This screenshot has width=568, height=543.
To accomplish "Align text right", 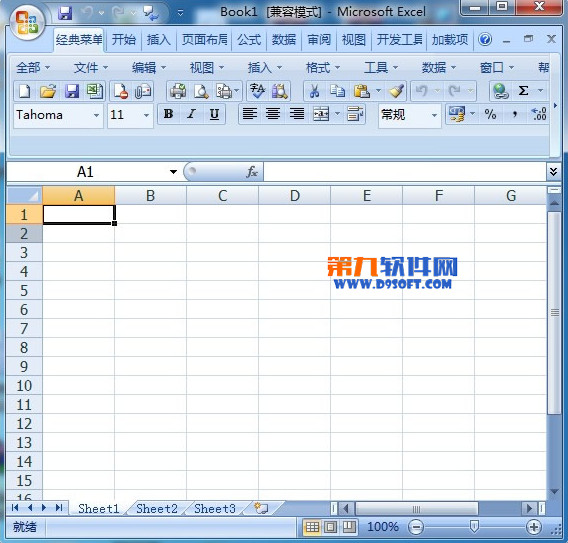I will click(x=297, y=114).
